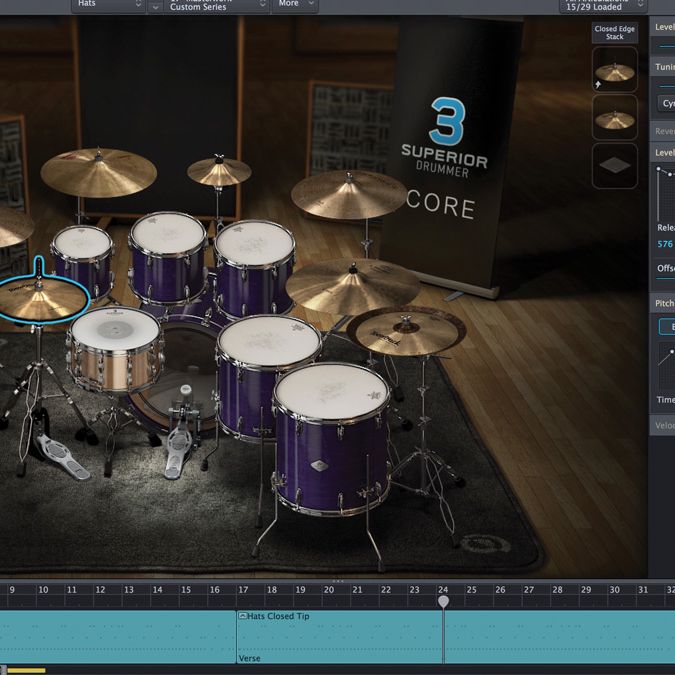675x675 pixels.
Task: Click the Hats Closed Tip block label
Action: (278, 616)
